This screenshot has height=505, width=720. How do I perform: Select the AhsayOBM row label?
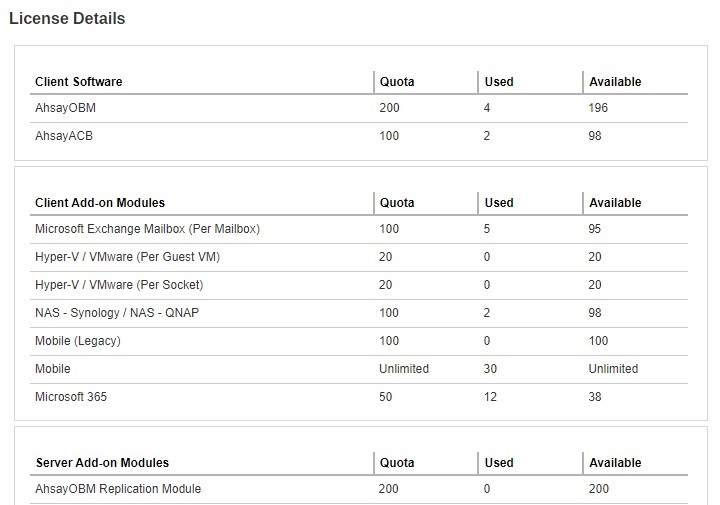click(65, 108)
